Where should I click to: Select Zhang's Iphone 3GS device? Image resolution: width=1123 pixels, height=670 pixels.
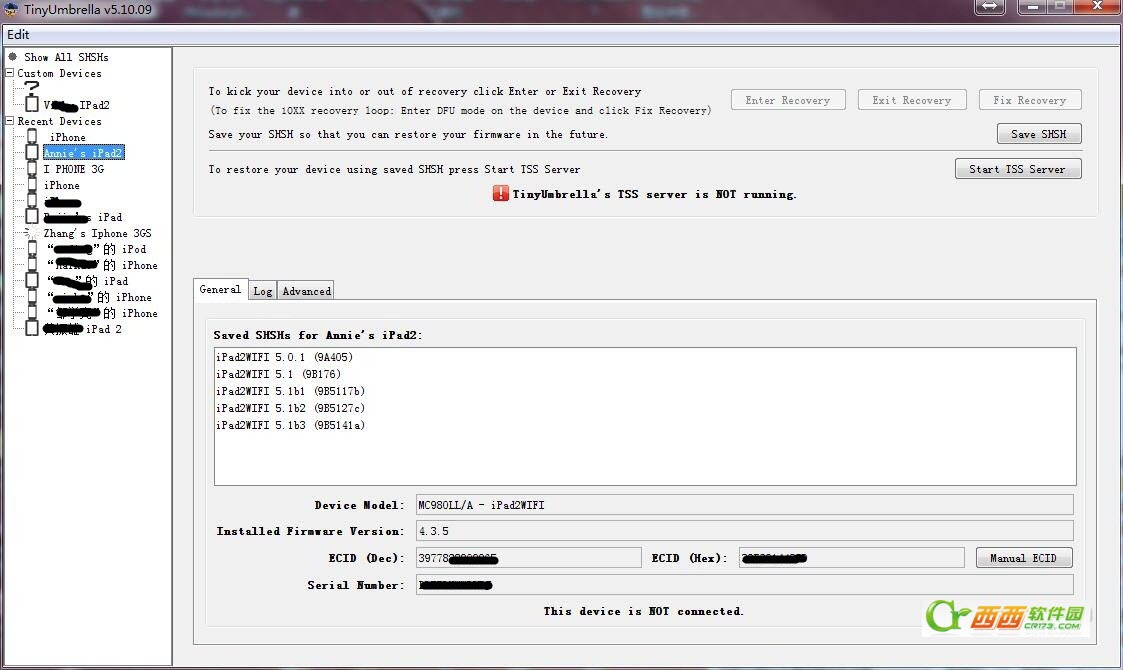click(x=97, y=233)
